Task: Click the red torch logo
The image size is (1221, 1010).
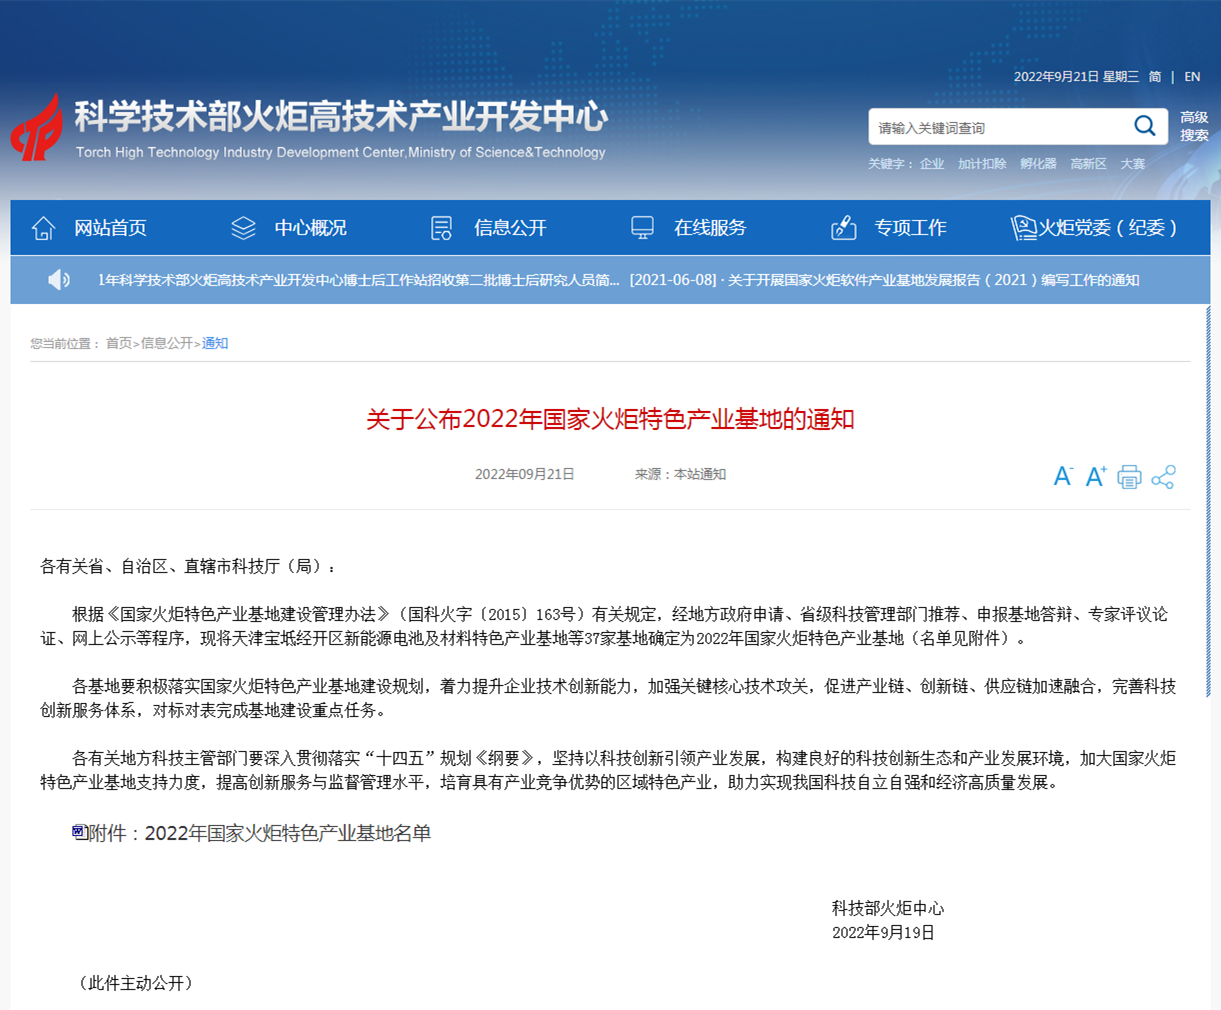Action: point(36,127)
